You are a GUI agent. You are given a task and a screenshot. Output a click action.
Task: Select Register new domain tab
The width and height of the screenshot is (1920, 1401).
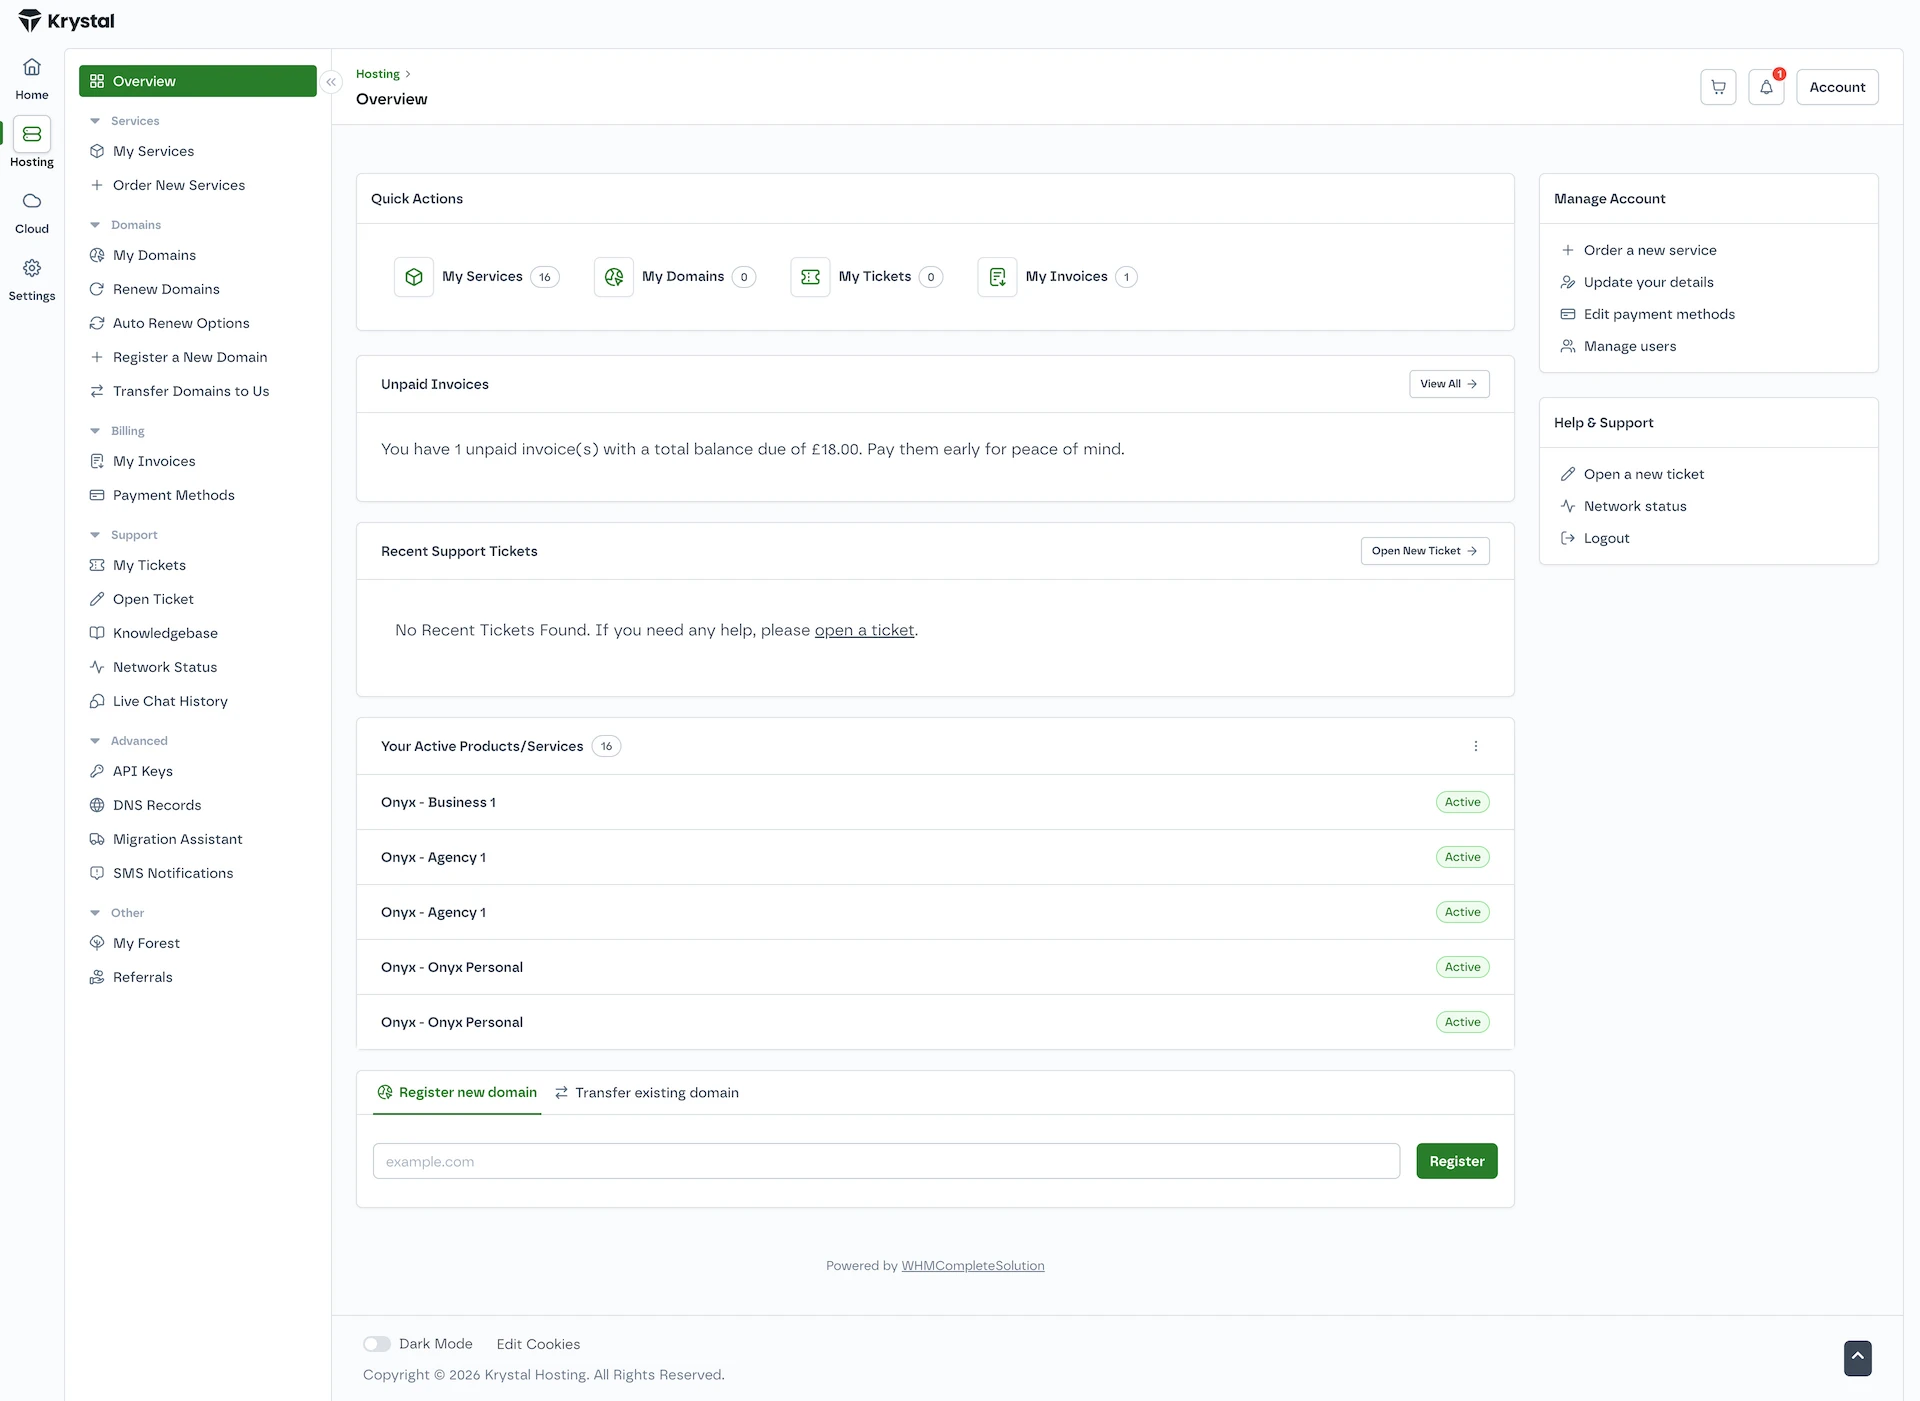[x=457, y=1093]
